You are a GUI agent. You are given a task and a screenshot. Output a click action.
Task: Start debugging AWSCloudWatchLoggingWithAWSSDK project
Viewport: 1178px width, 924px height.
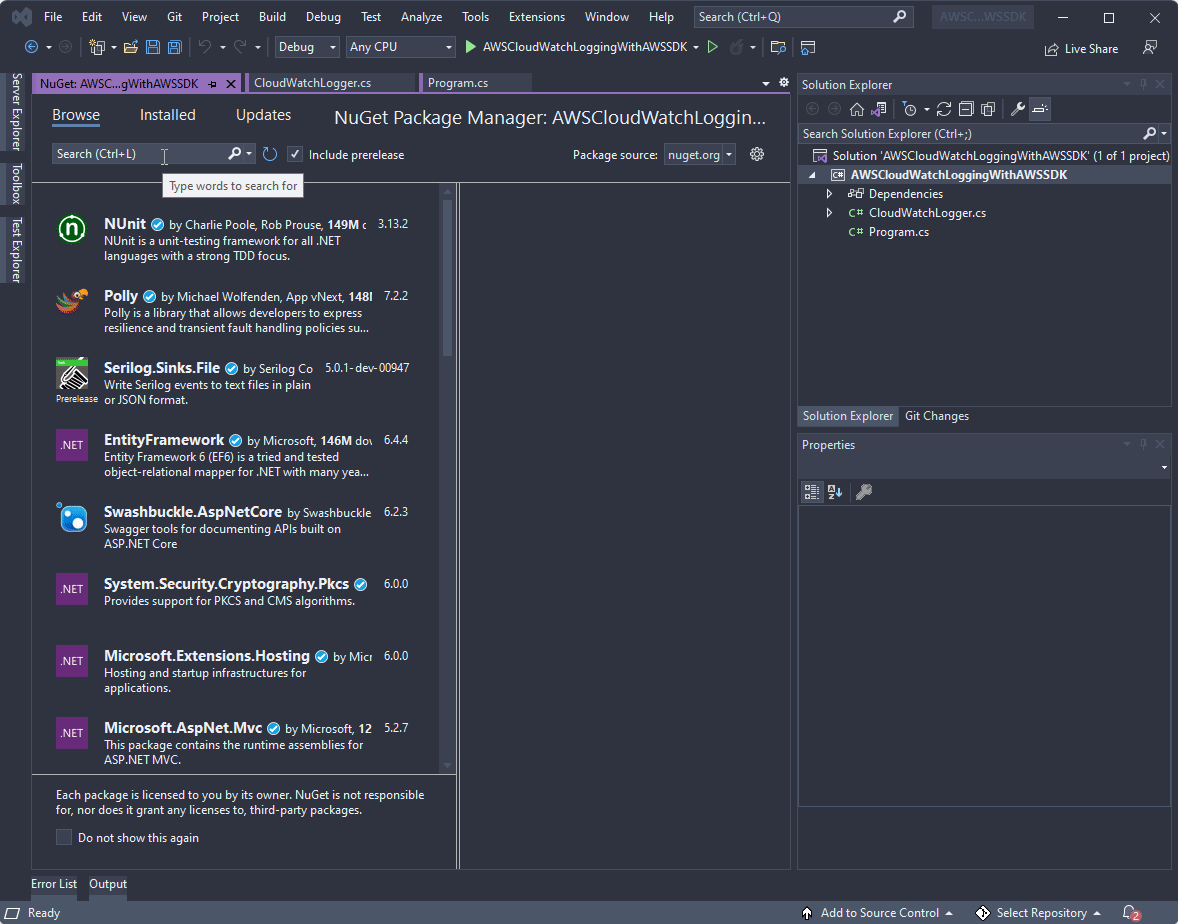click(713, 46)
